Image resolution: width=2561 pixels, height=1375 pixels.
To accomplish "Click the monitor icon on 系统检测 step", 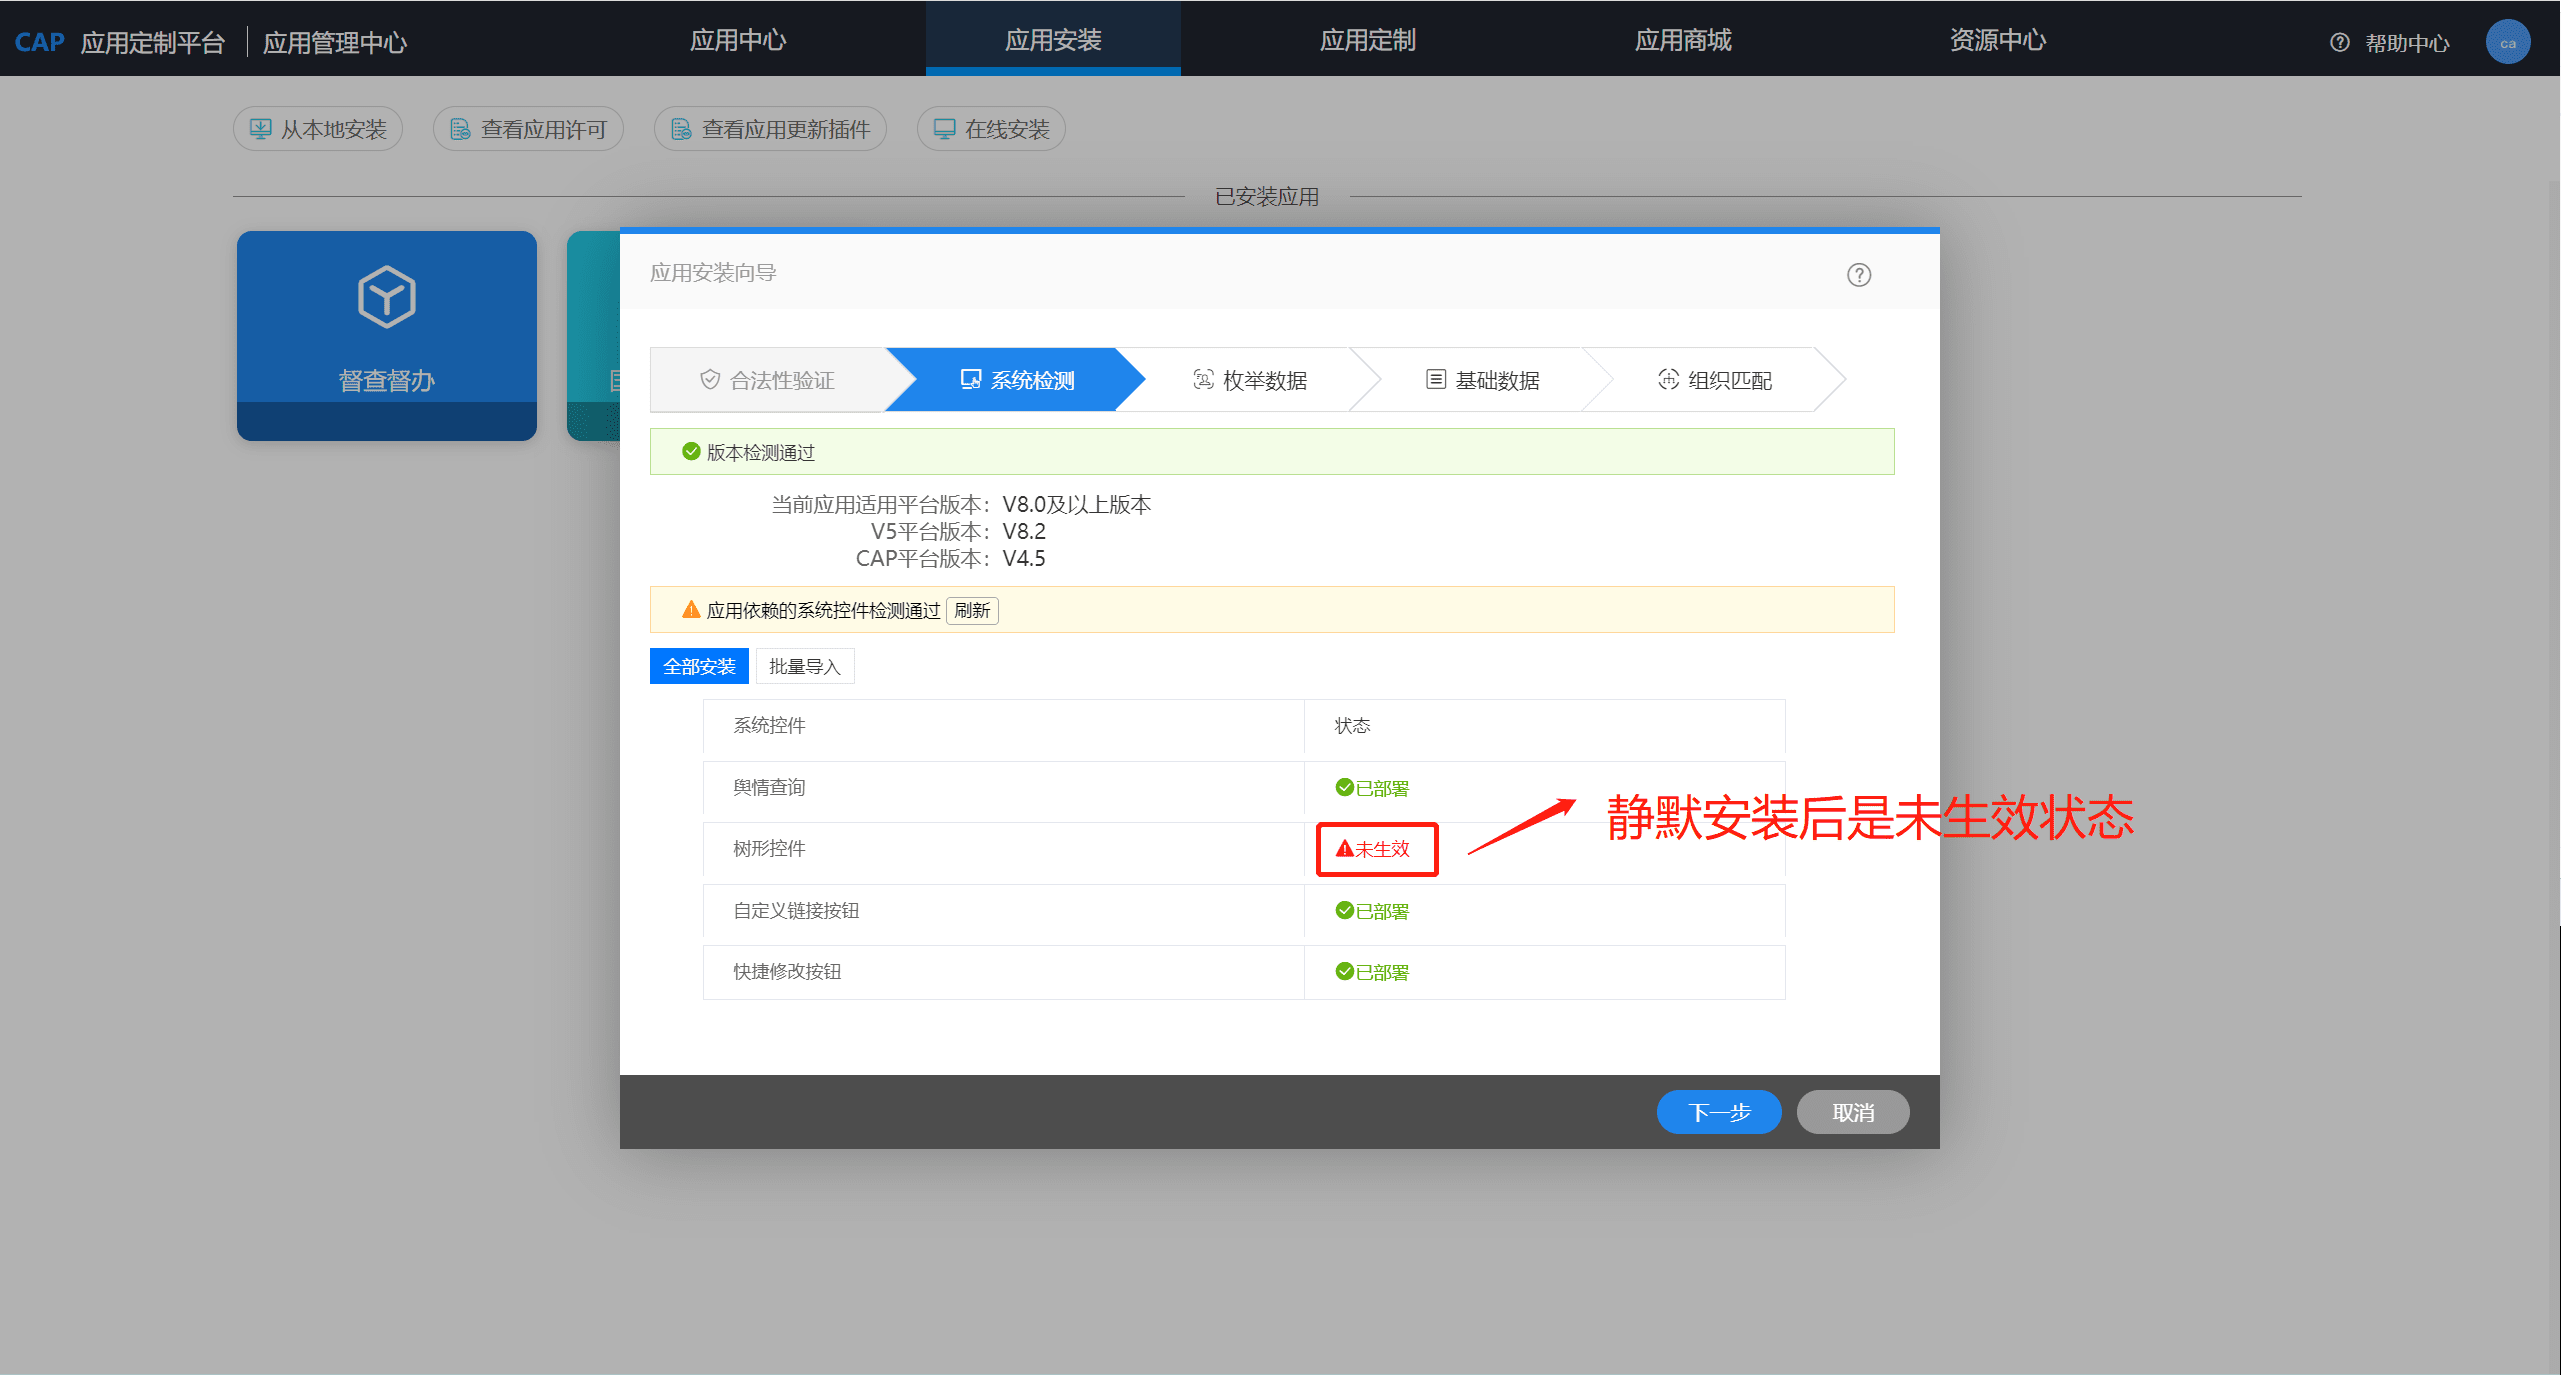I will (971, 379).
